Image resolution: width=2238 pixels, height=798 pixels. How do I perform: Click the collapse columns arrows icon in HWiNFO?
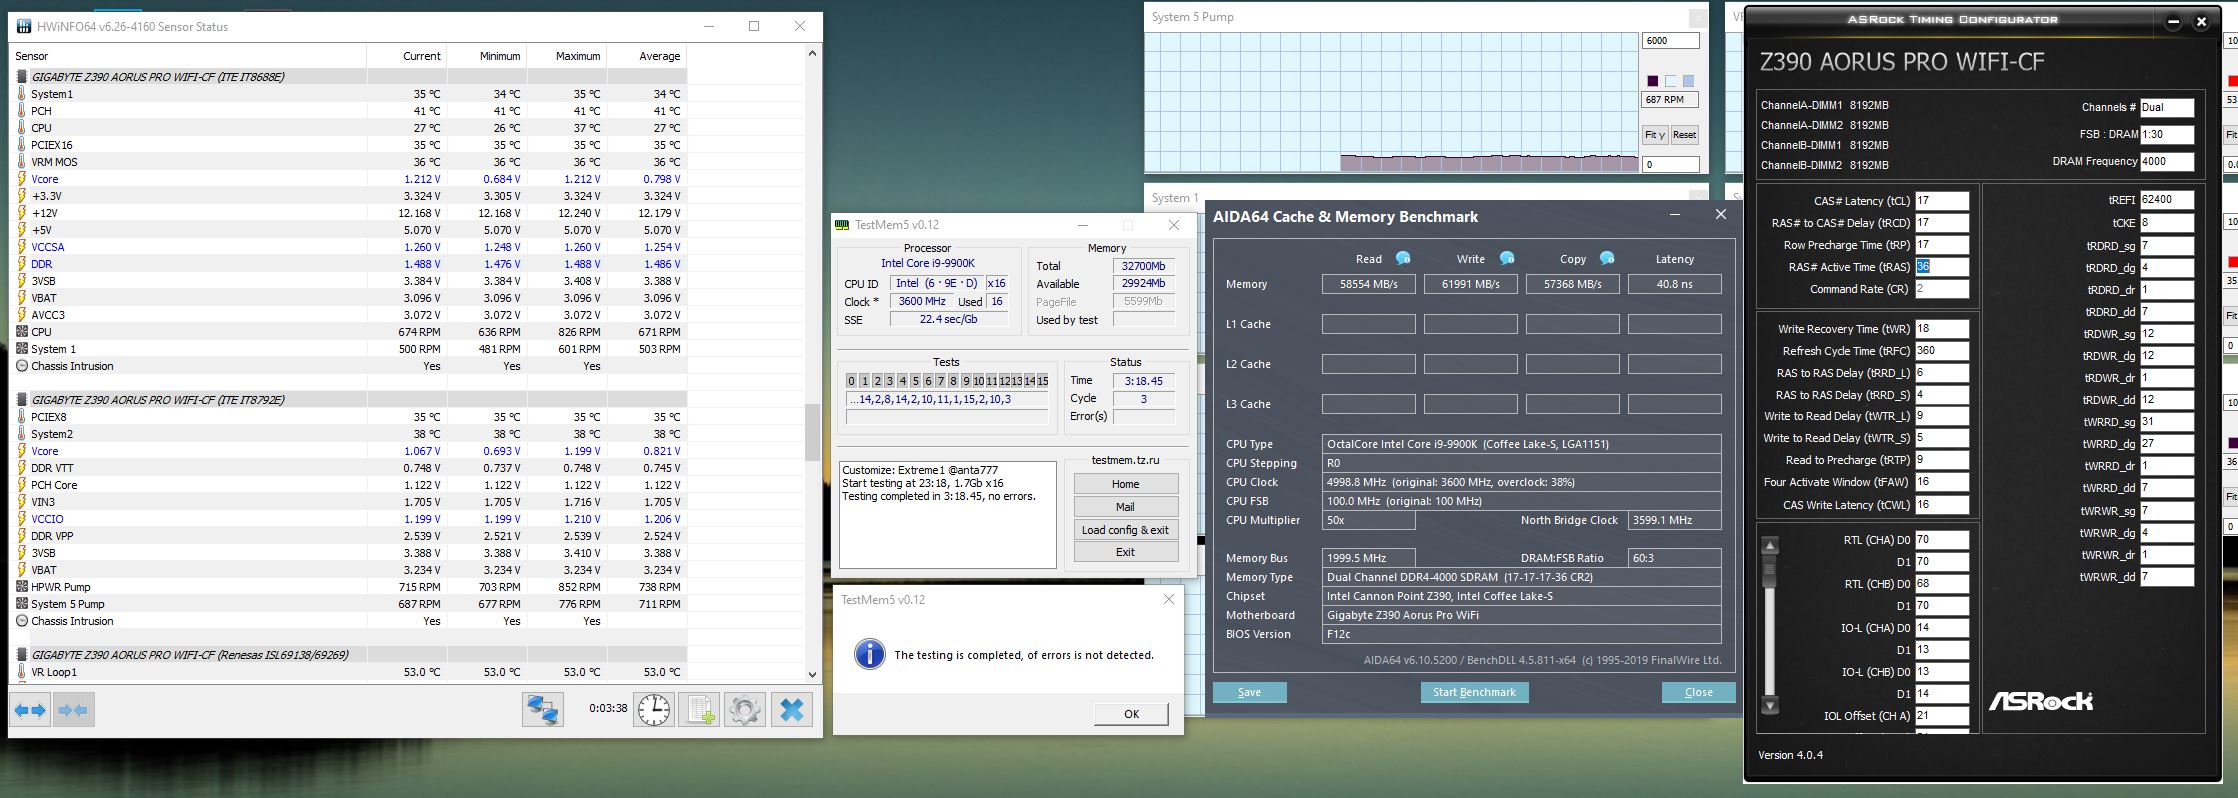pos(73,710)
